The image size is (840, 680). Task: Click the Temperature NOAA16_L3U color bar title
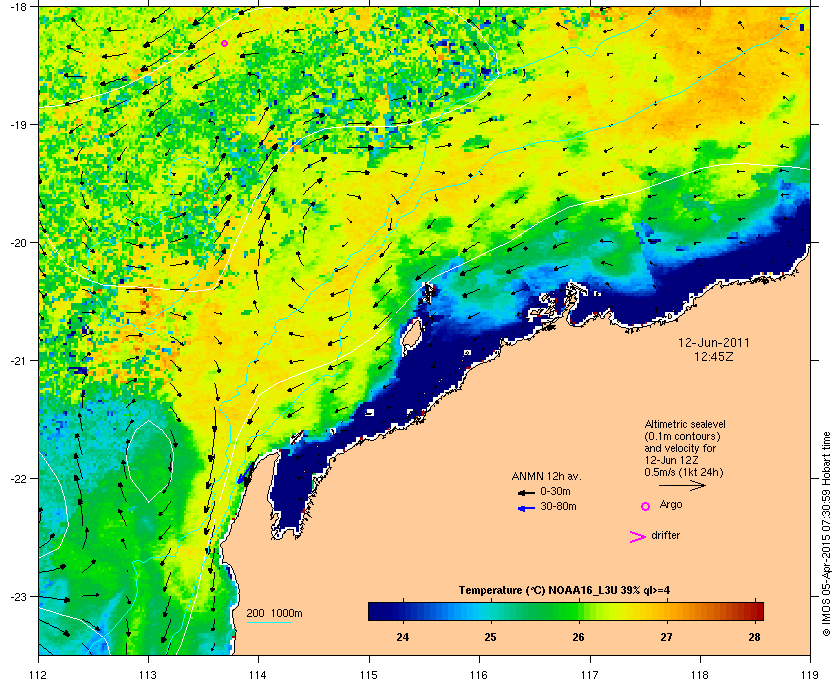coord(564,590)
